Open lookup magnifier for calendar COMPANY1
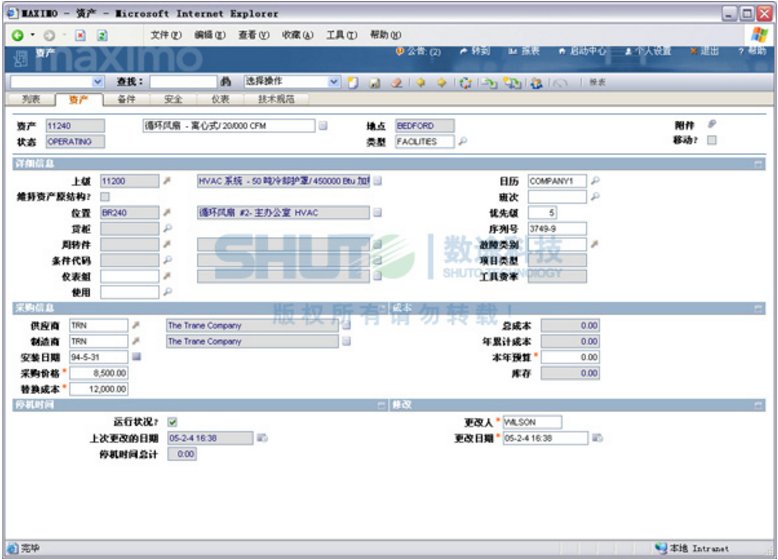778x560 pixels. tap(595, 181)
